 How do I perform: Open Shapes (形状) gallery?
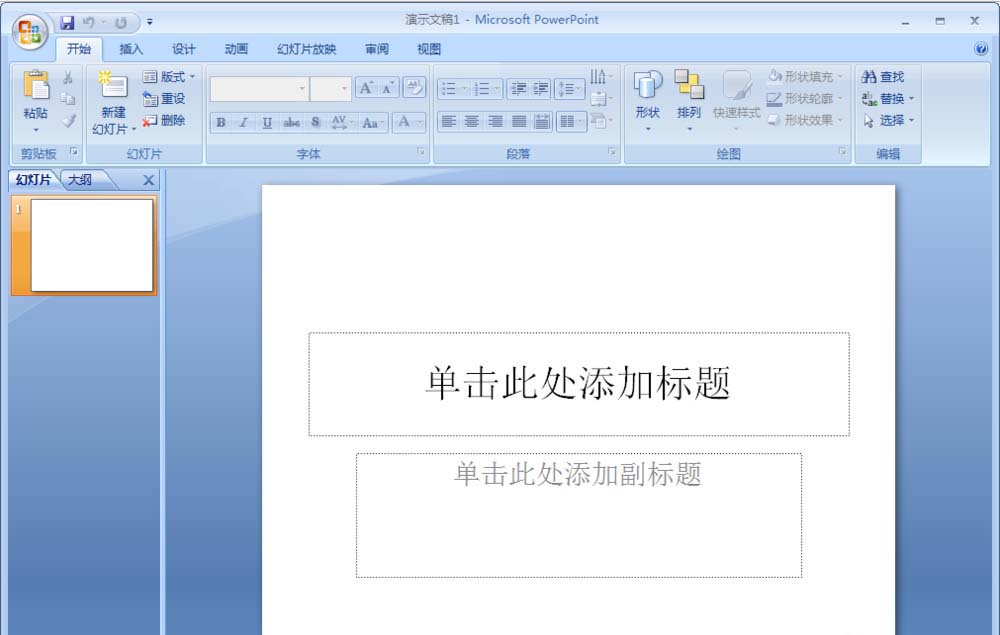click(x=647, y=100)
